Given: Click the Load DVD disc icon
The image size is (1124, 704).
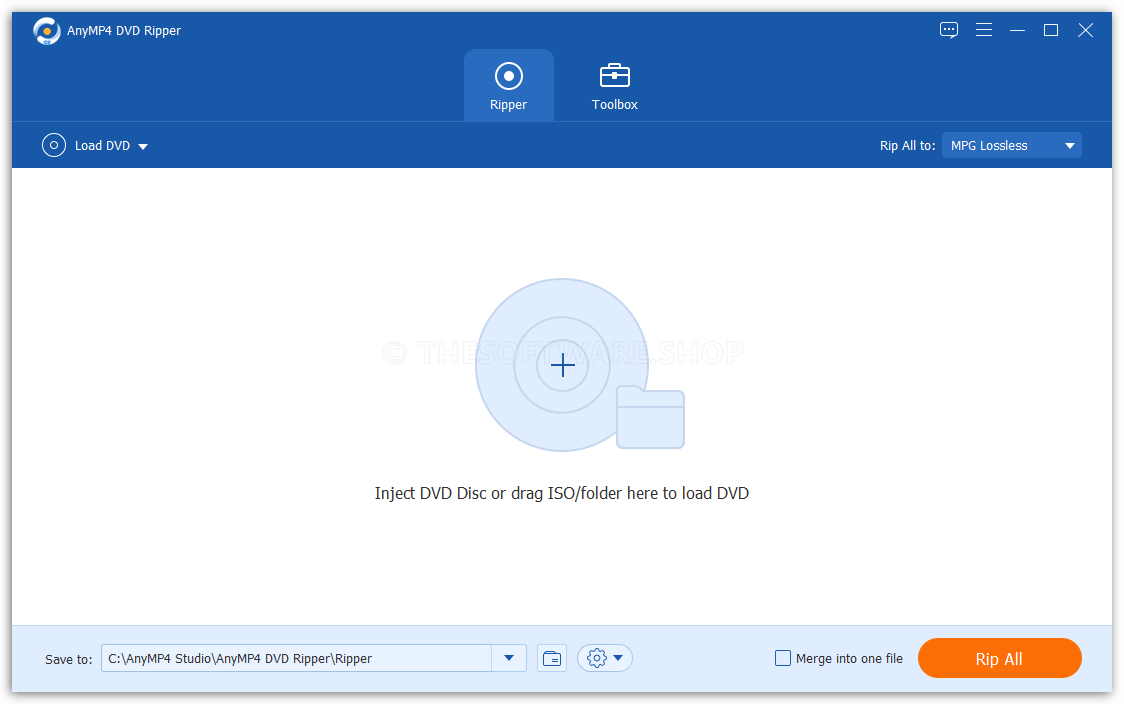Looking at the screenshot, I should [x=54, y=145].
